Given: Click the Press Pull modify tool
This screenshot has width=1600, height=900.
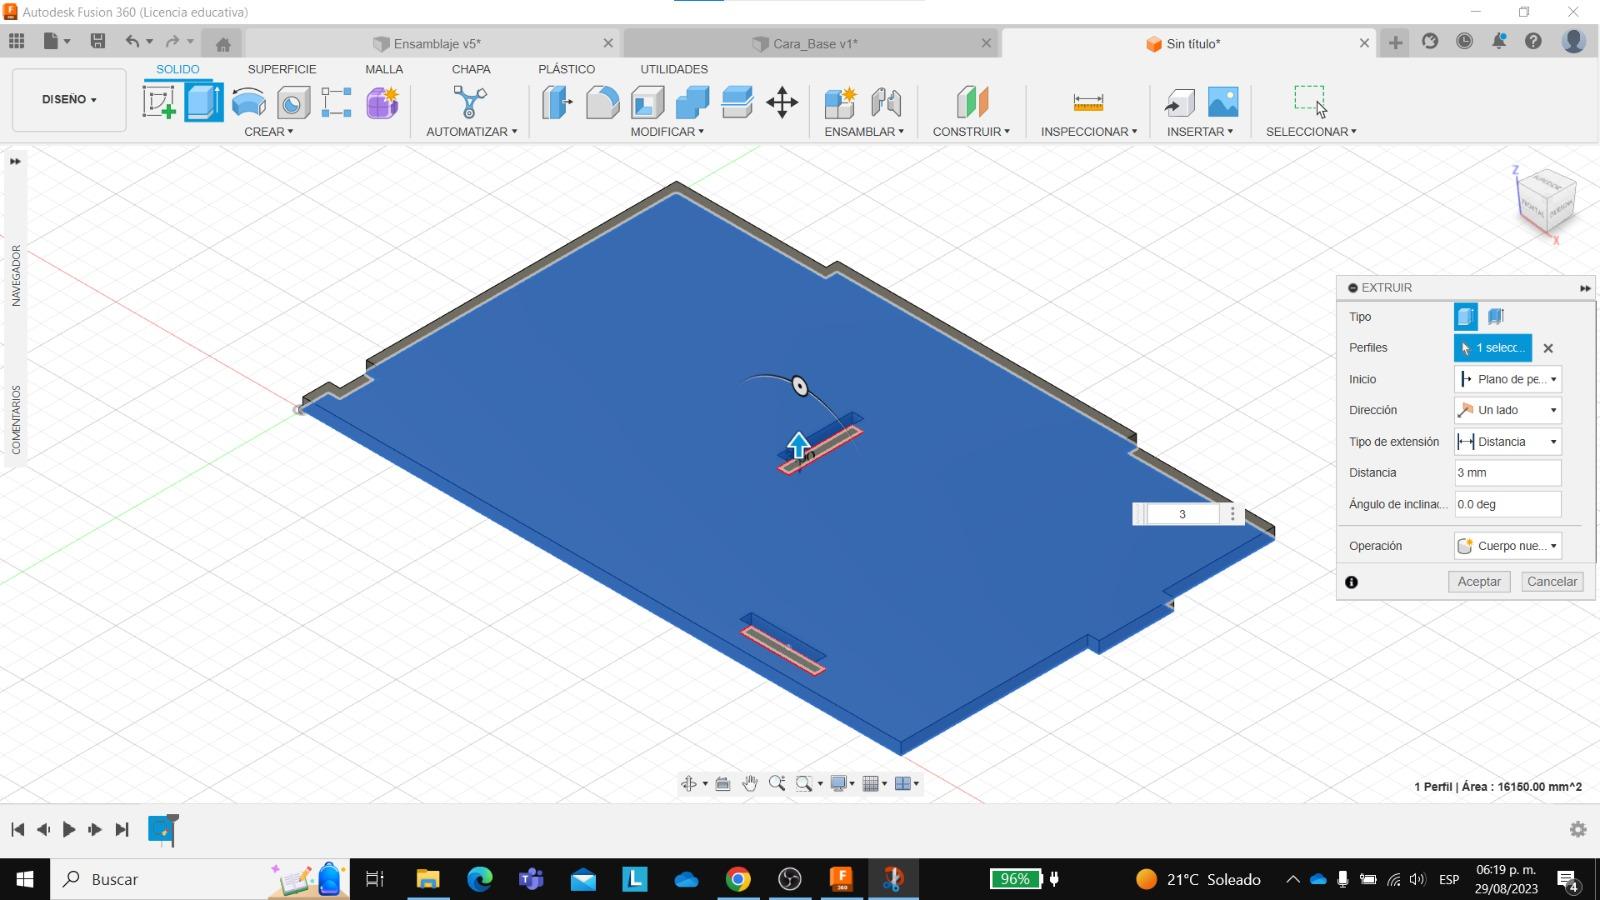Looking at the screenshot, I should [557, 102].
